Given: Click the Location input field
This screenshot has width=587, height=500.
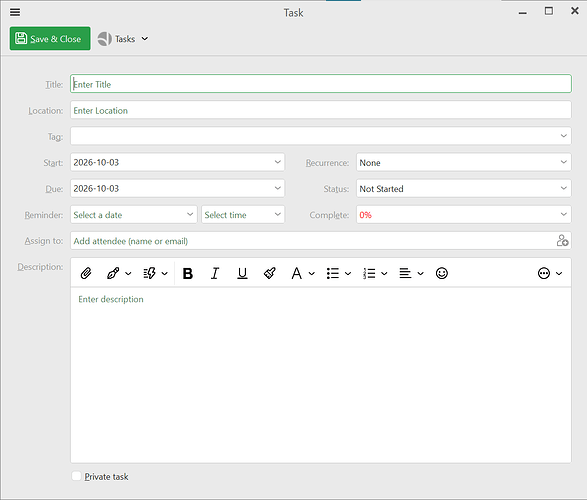Looking at the screenshot, I should pyautogui.click(x=320, y=110).
